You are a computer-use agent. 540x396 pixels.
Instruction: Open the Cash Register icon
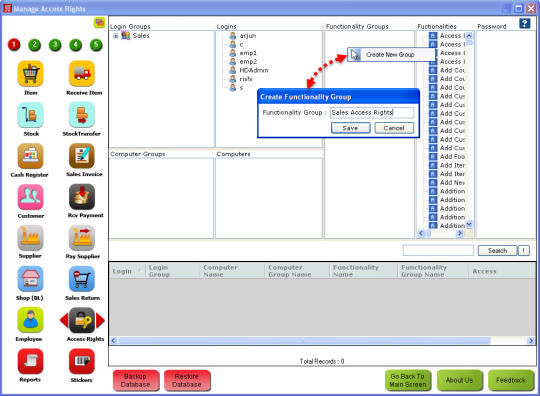tap(30, 156)
